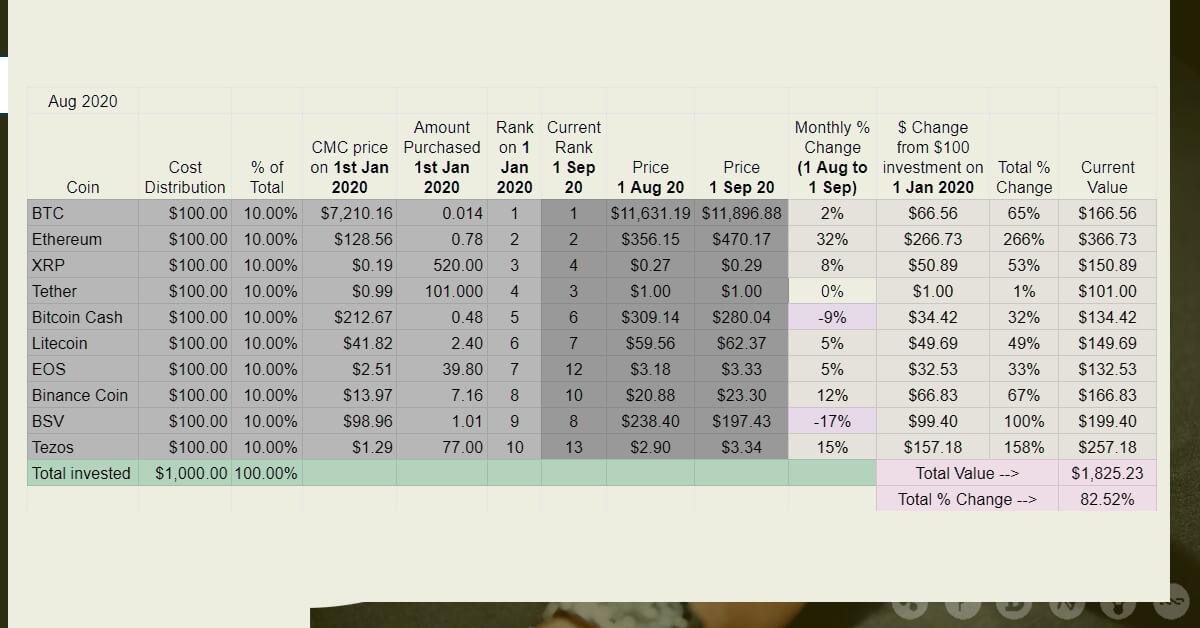Select BSV's '$197.43' September price cell
The image size is (1200, 628).
click(741, 421)
